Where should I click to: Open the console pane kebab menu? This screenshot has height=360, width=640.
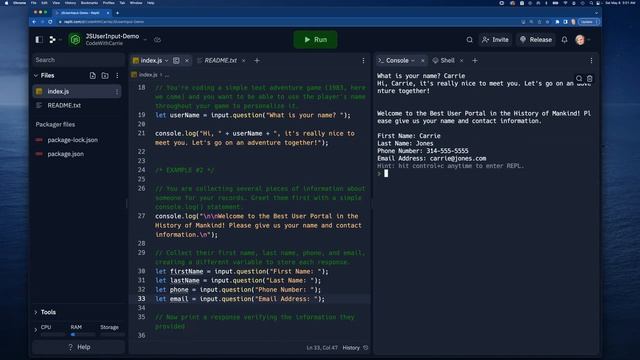(x=591, y=60)
